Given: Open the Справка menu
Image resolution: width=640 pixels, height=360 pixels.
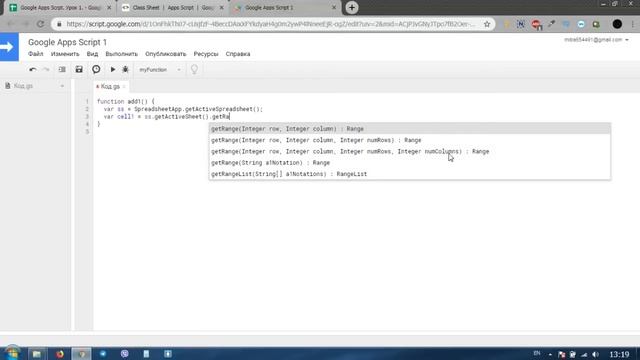Looking at the screenshot, I should click(238, 54).
